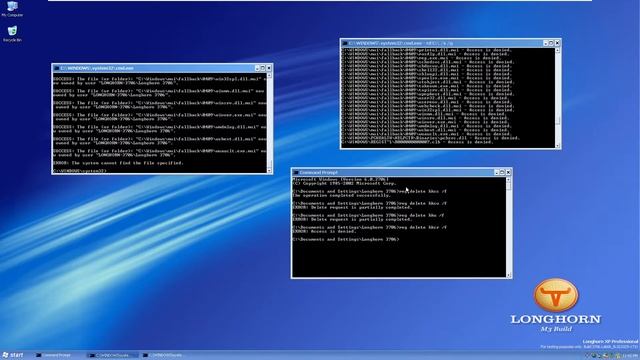Click 'The system cannot find the file specified' line
Screen dimensions: 640x360
[x=118, y=163]
